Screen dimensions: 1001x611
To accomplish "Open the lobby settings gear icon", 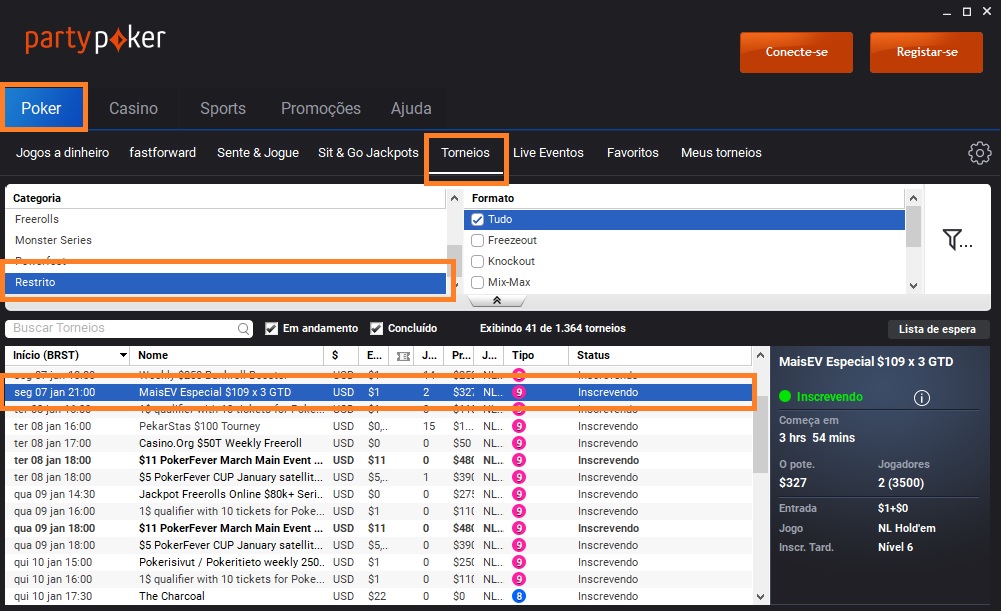I will (x=979, y=153).
